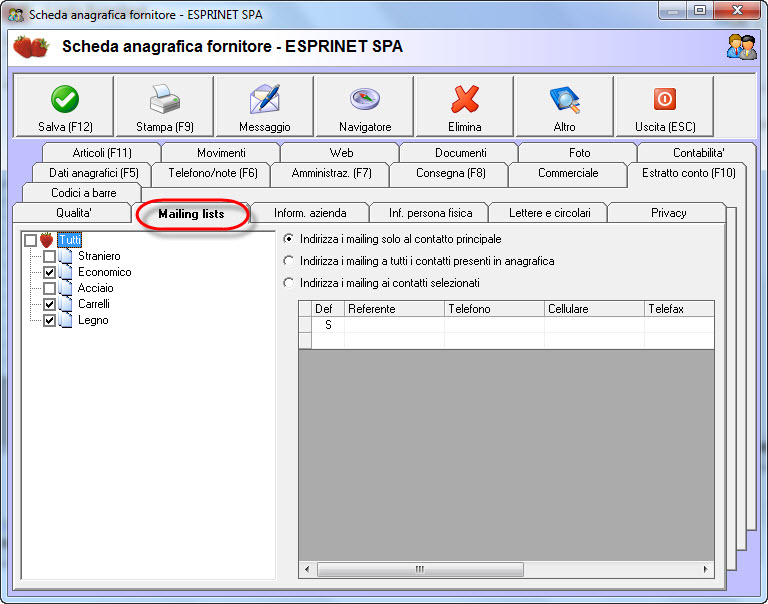This screenshot has width=768, height=604.
Task: Click the Uscita (ESC) exit button
Action: pos(665,106)
